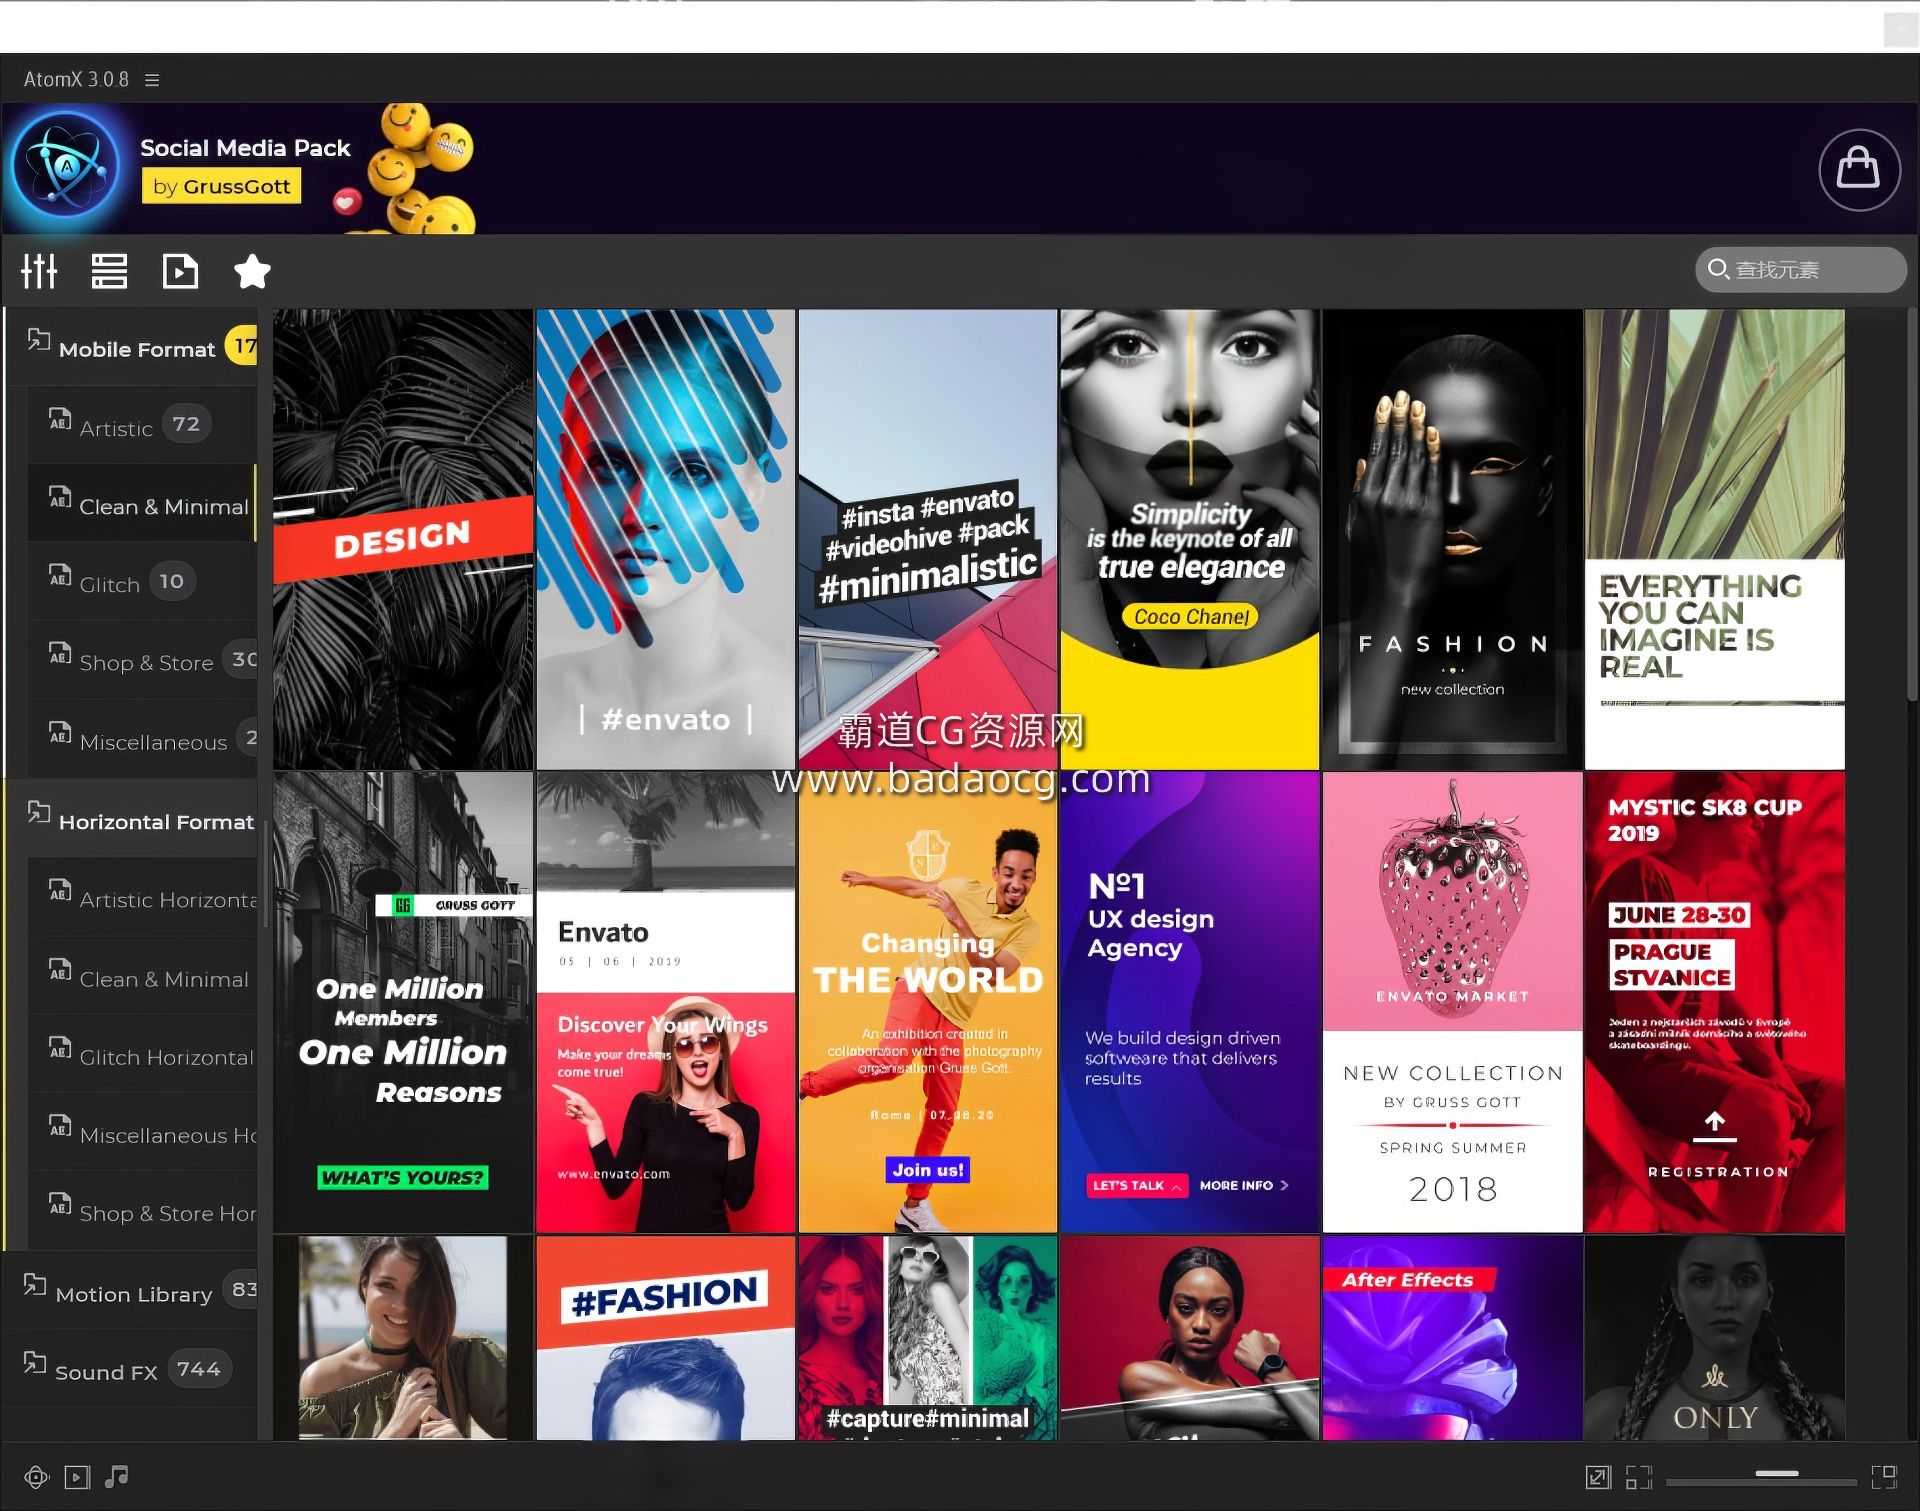This screenshot has width=1920, height=1511.
Task: Click the folder icon beside Motion Library
Action: [34, 1284]
